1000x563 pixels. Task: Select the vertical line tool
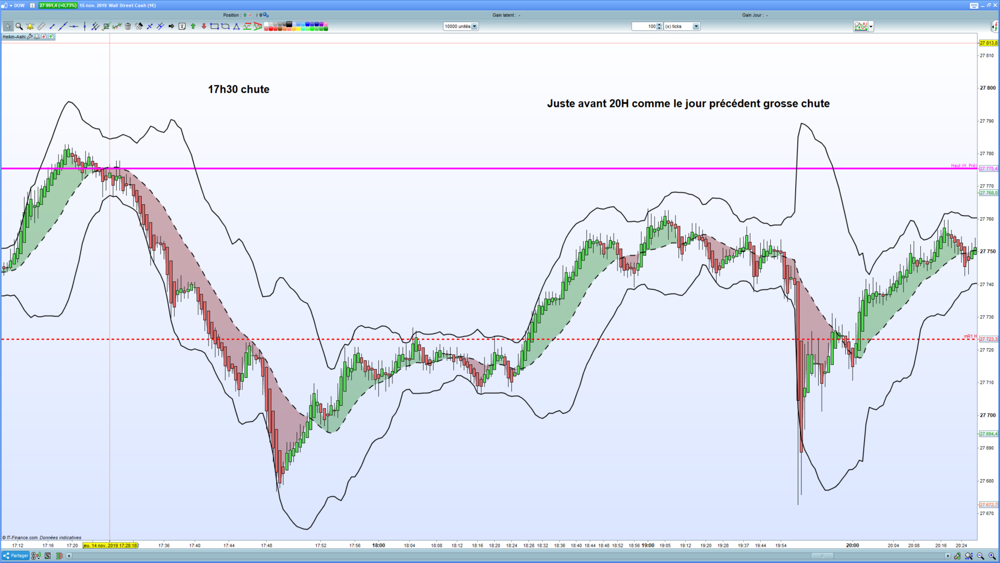click(x=85, y=26)
